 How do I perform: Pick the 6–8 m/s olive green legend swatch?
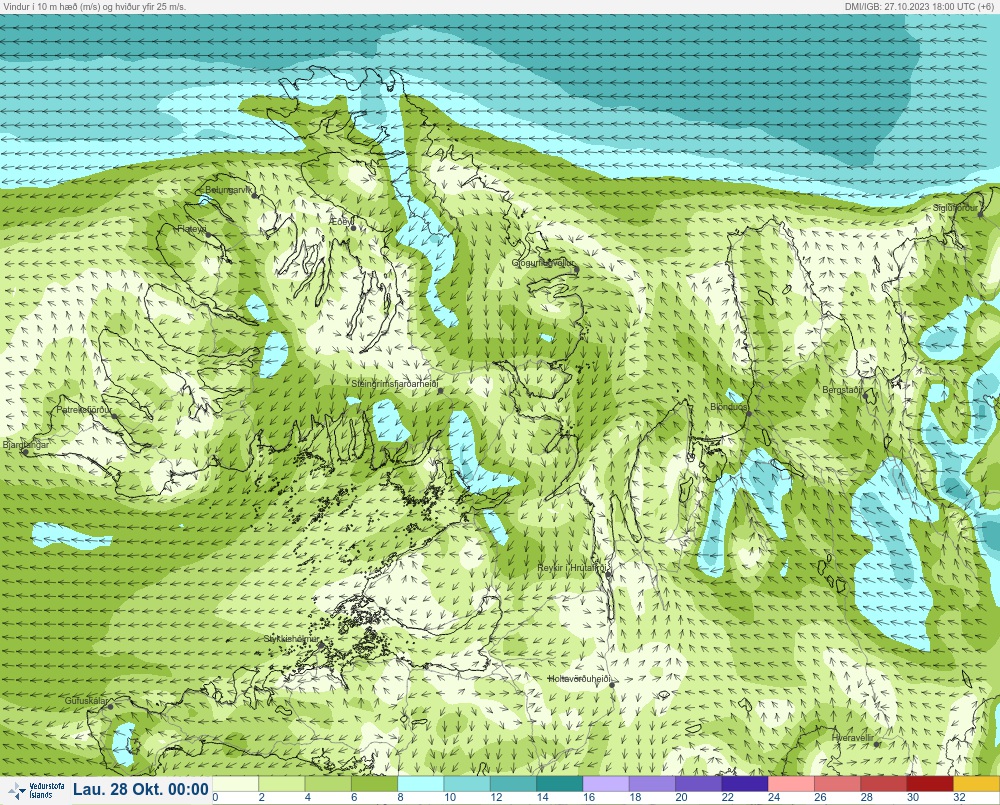(x=374, y=784)
